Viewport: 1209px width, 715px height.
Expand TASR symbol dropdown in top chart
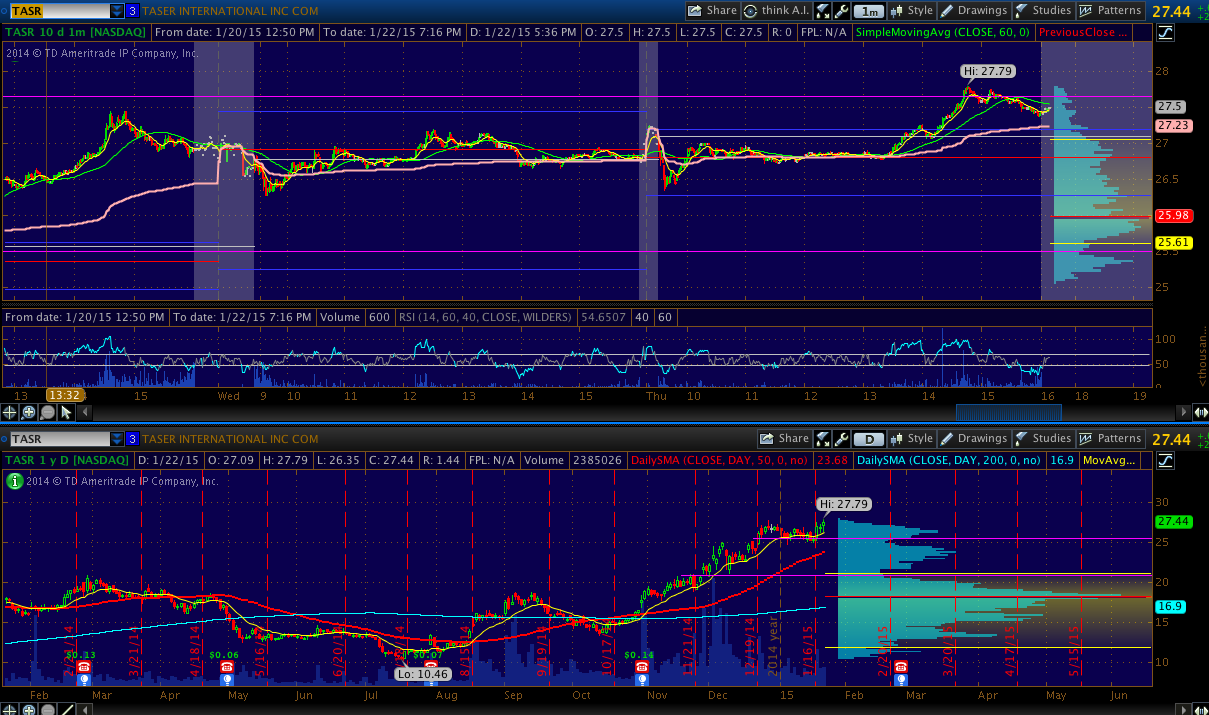(x=117, y=11)
